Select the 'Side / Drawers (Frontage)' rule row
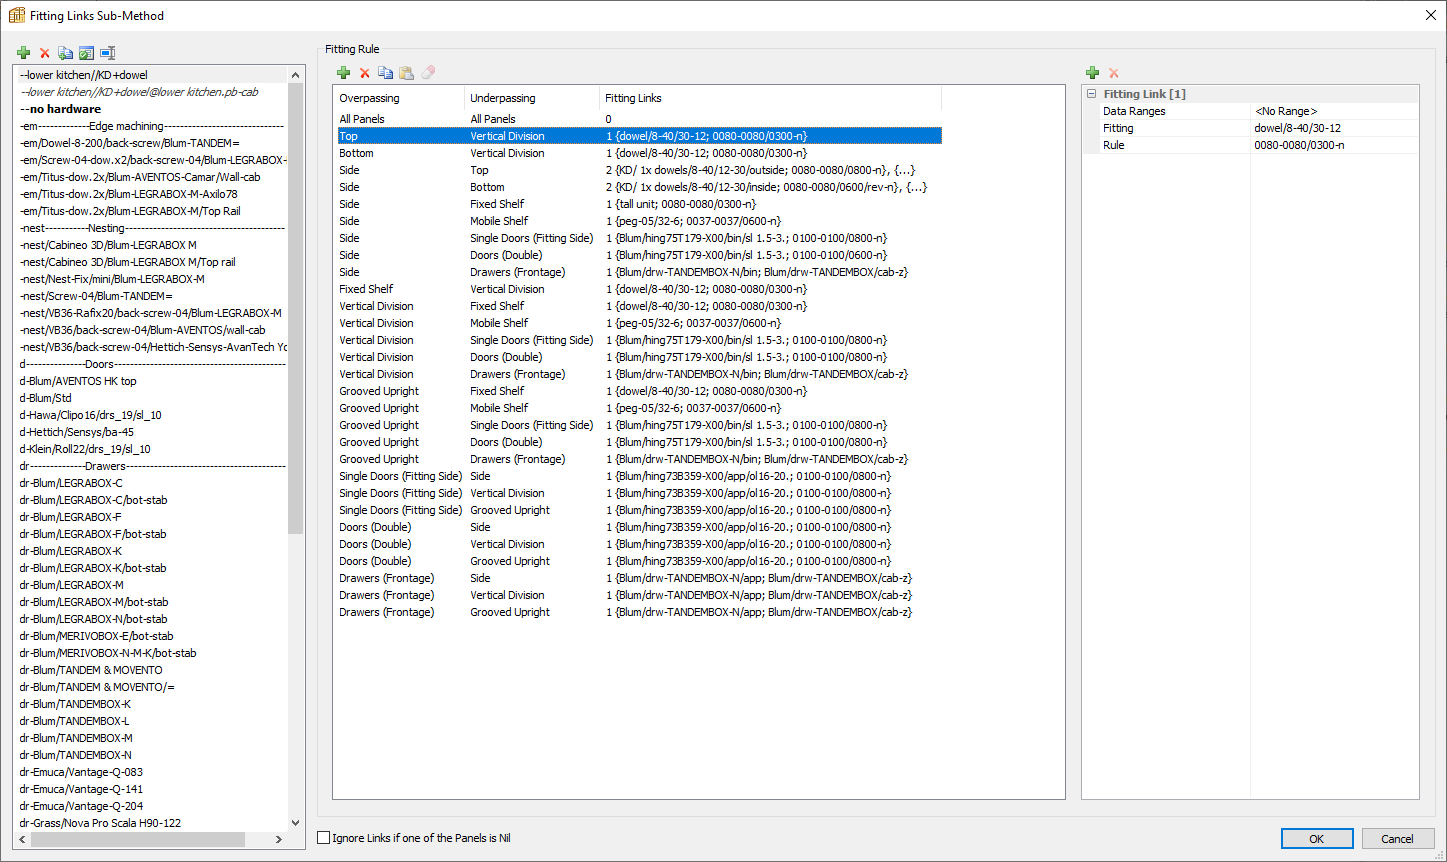This screenshot has width=1447, height=862. coord(638,272)
